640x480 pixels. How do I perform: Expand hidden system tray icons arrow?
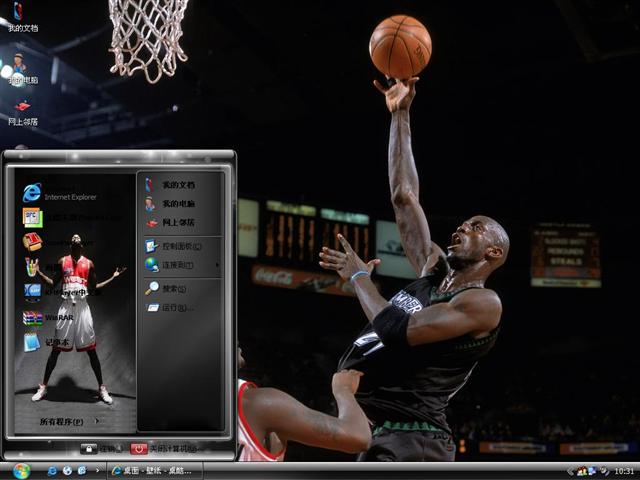tap(571, 471)
